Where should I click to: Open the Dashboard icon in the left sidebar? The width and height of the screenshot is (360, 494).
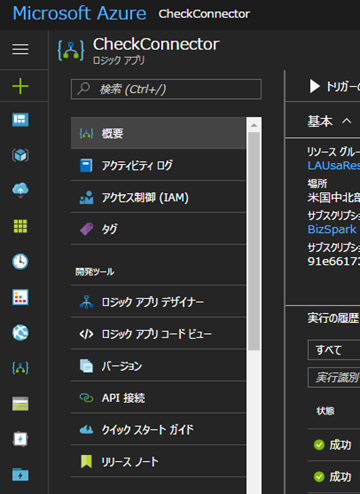(x=20, y=120)
